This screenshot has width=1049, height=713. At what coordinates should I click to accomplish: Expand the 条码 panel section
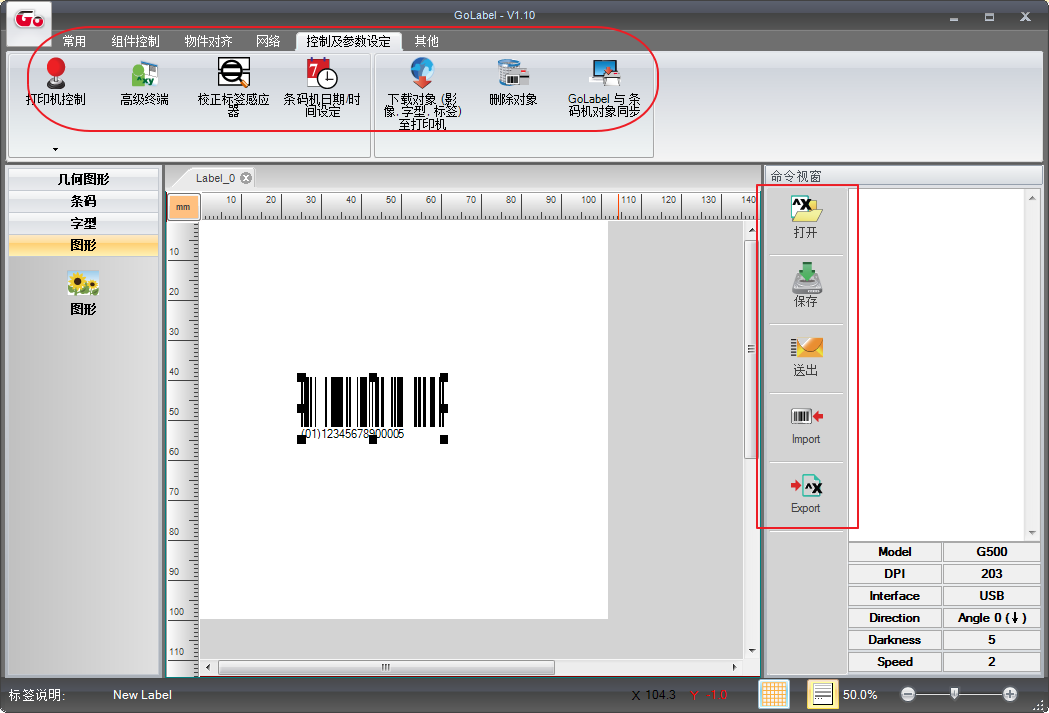[x=84, y=201]
